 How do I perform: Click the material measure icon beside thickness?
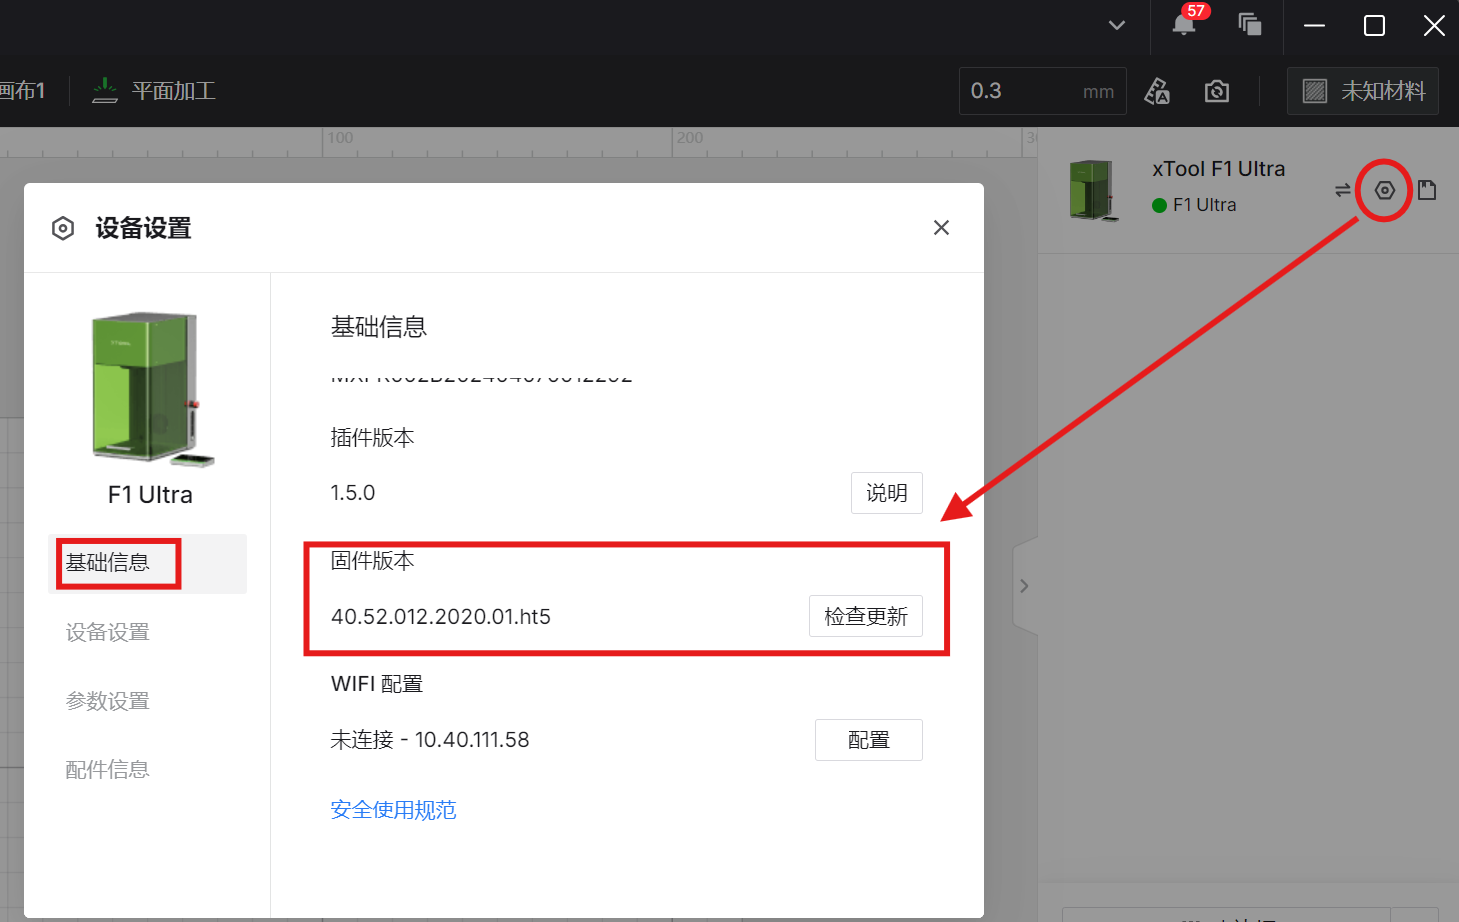[x=1157, y=91]
